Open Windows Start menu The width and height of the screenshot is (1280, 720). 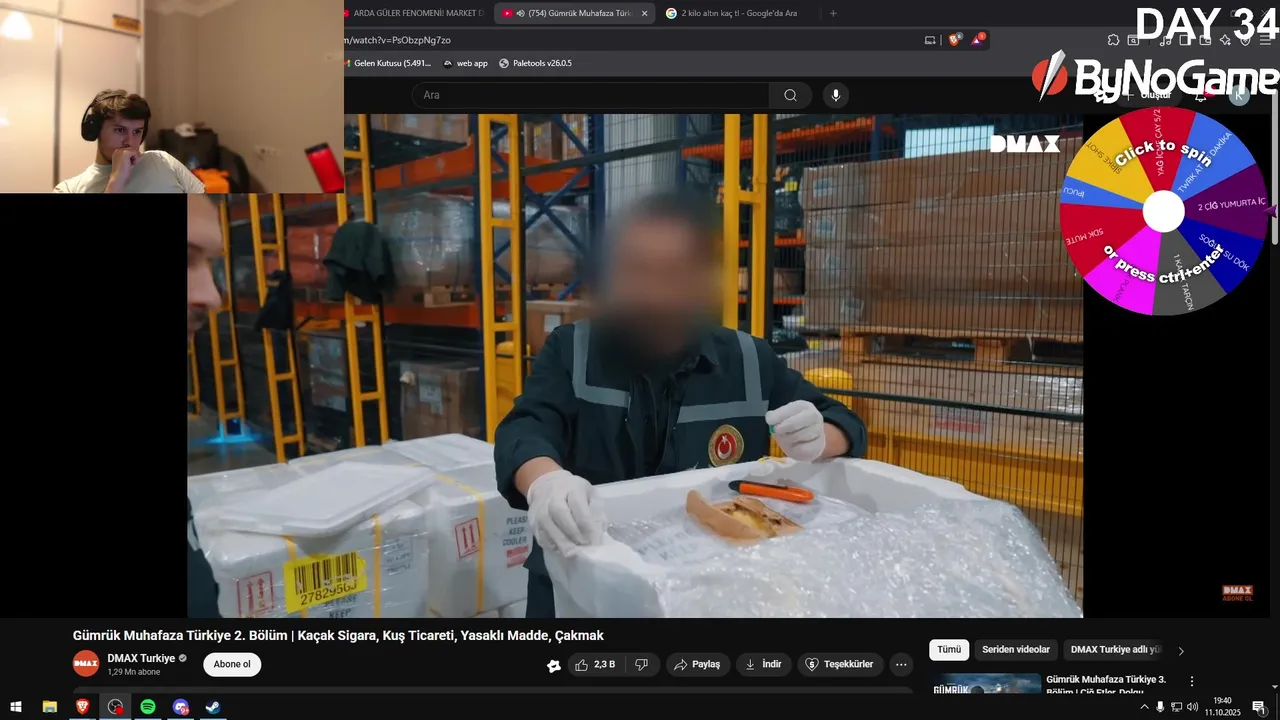(16, 707)
